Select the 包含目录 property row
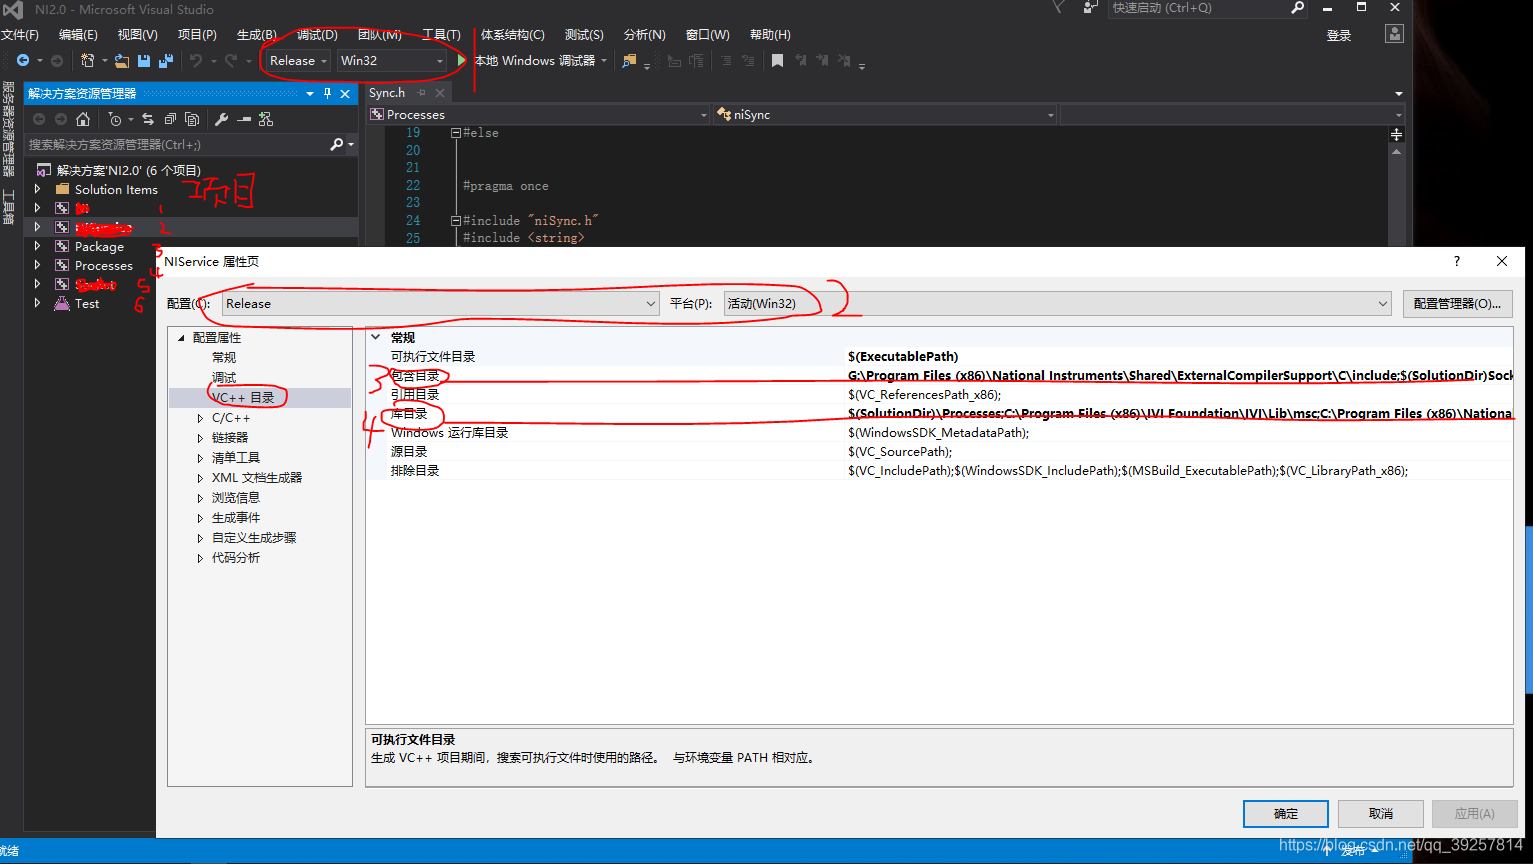The image size is (1533, 864). [939, 376]
